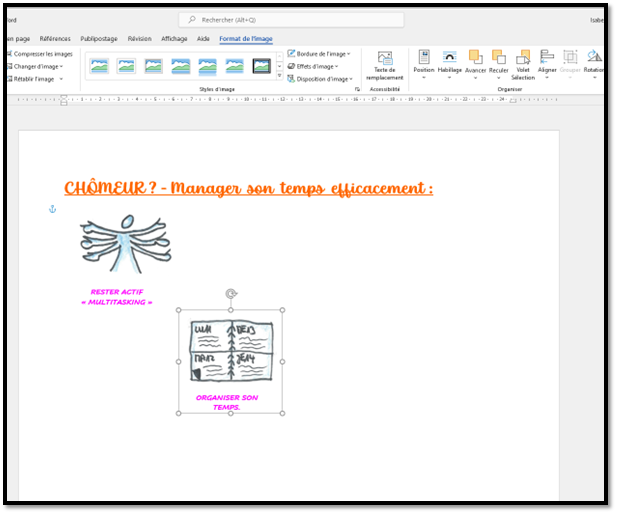Open Bordure de l'image dropdown

click(319, 54)
